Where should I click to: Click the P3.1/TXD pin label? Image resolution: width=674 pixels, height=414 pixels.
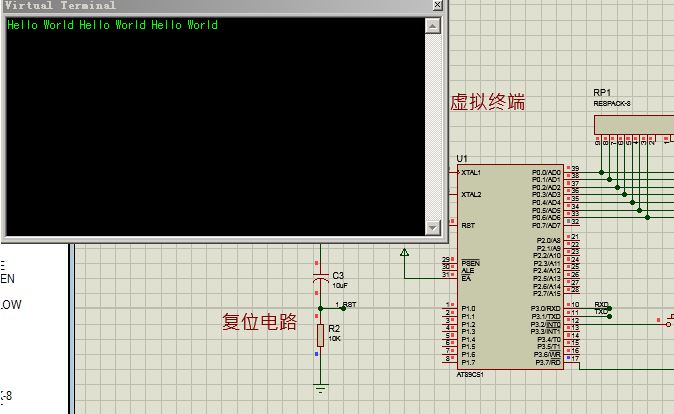[545, 317]
